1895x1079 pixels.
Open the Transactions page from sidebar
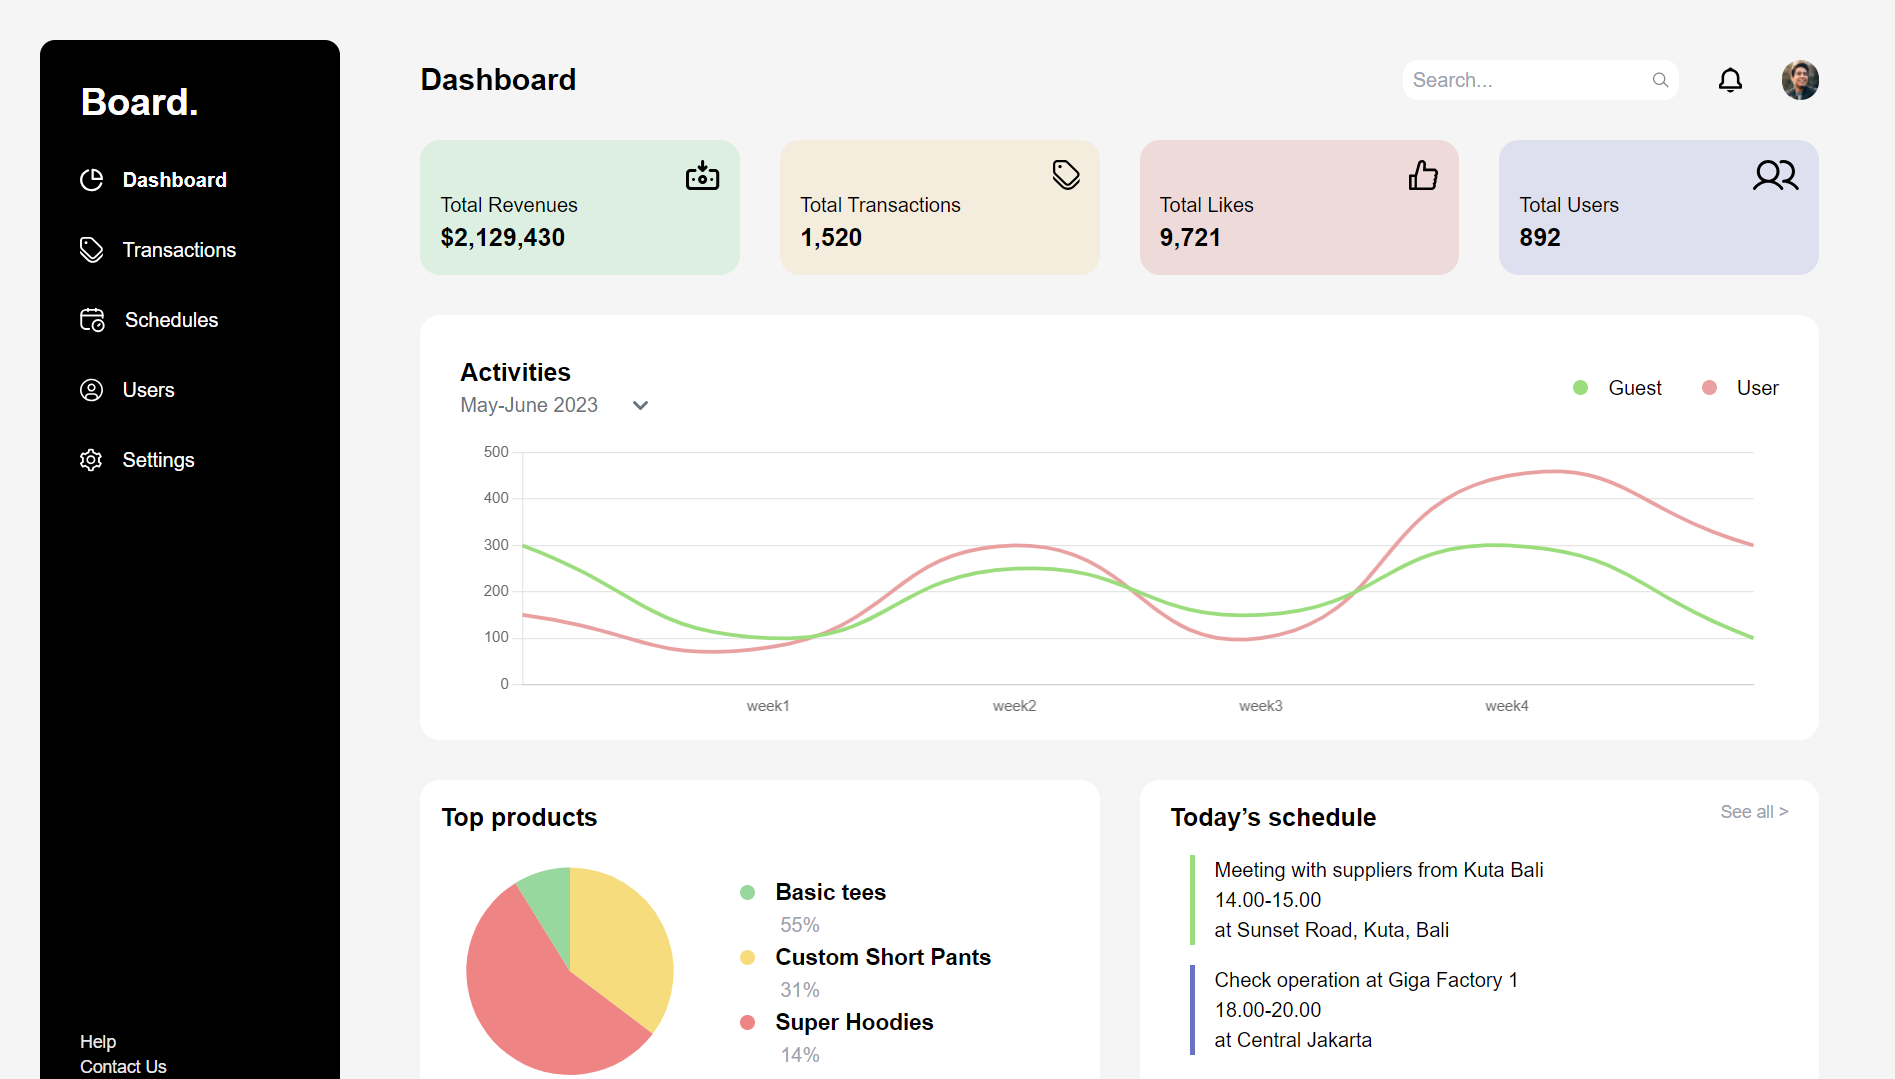coord(178,250)
